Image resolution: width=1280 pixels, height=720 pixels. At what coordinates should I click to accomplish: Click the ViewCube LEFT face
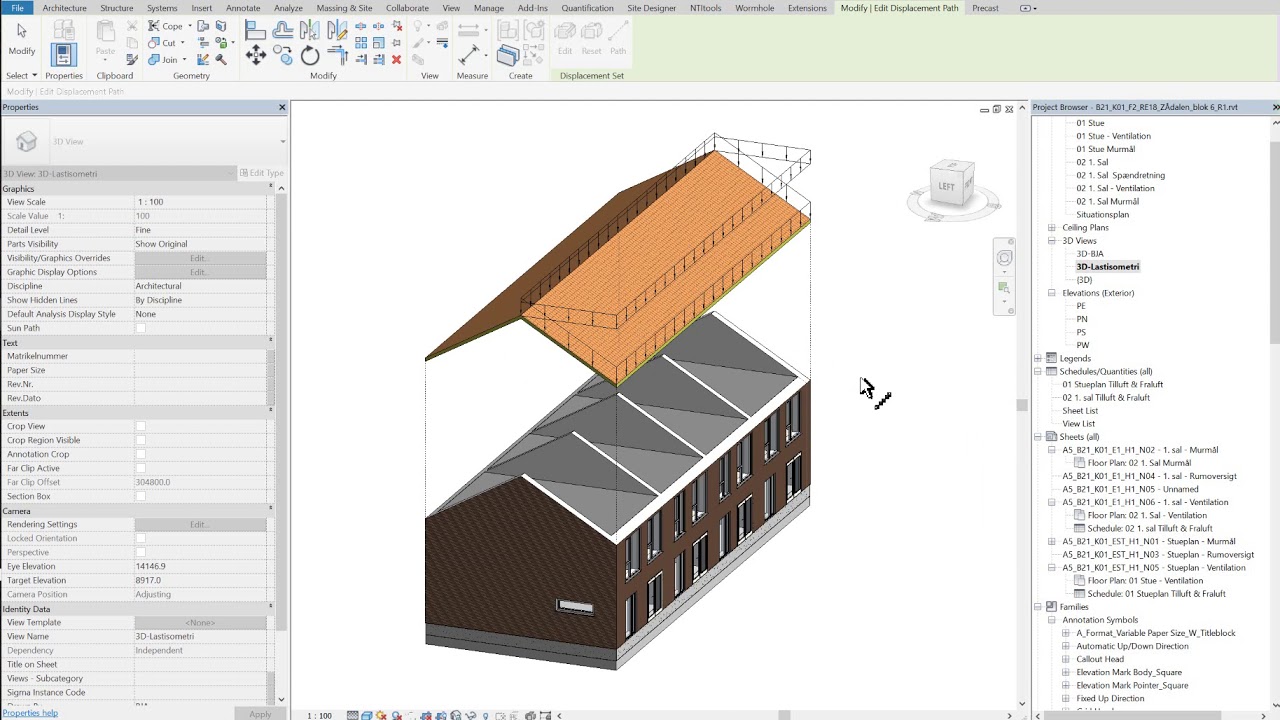click(x=946, y=186)
